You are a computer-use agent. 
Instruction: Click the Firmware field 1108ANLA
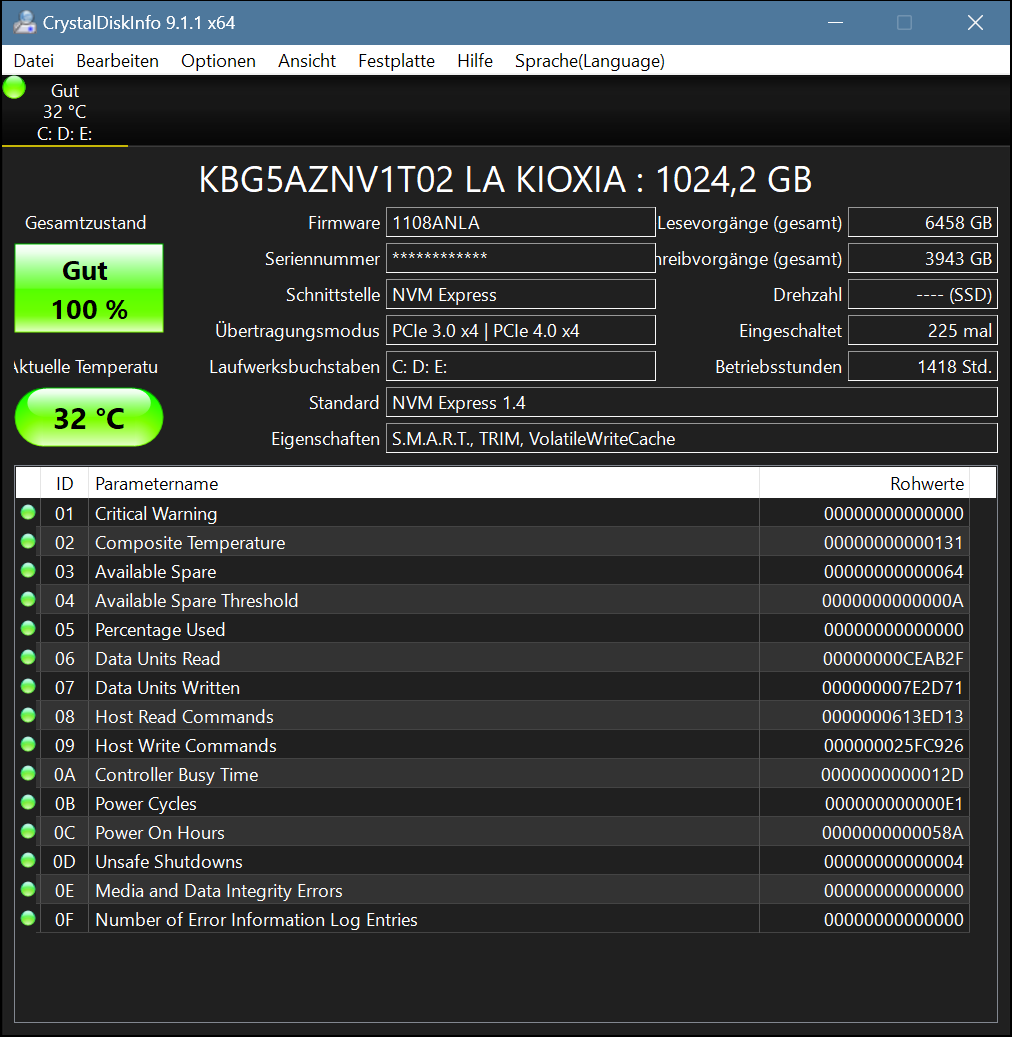521,223
